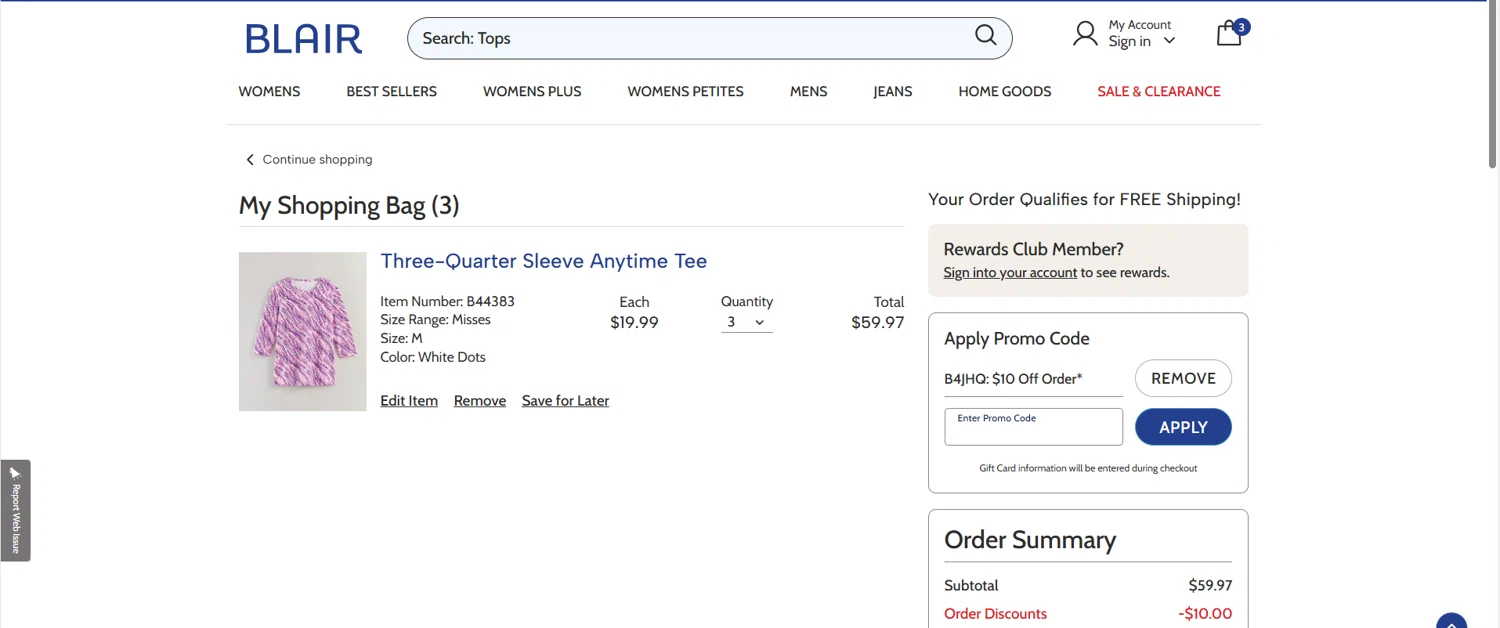The width and height of the screenshot is (1500, 628).
Task: Open the WOMENS PETITES category
Action: (x=685, y=91)
